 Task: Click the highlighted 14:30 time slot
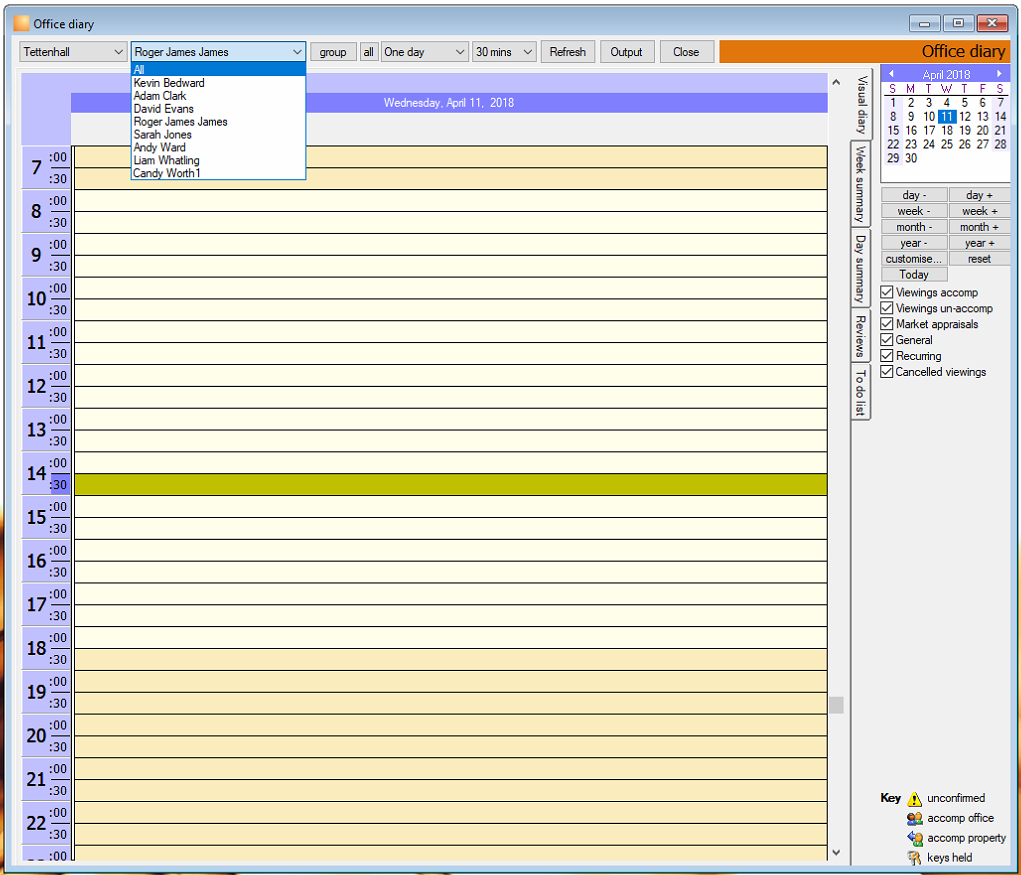pos(451,484)
